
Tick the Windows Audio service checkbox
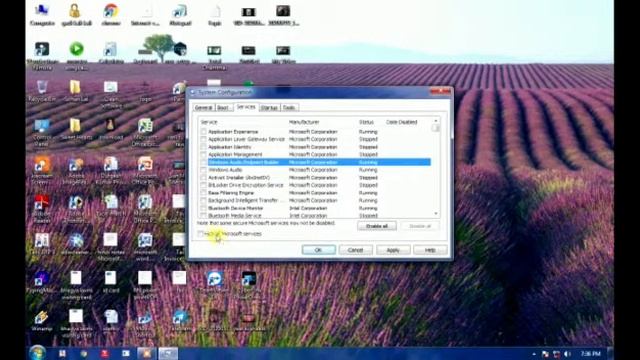pos(203,170)
